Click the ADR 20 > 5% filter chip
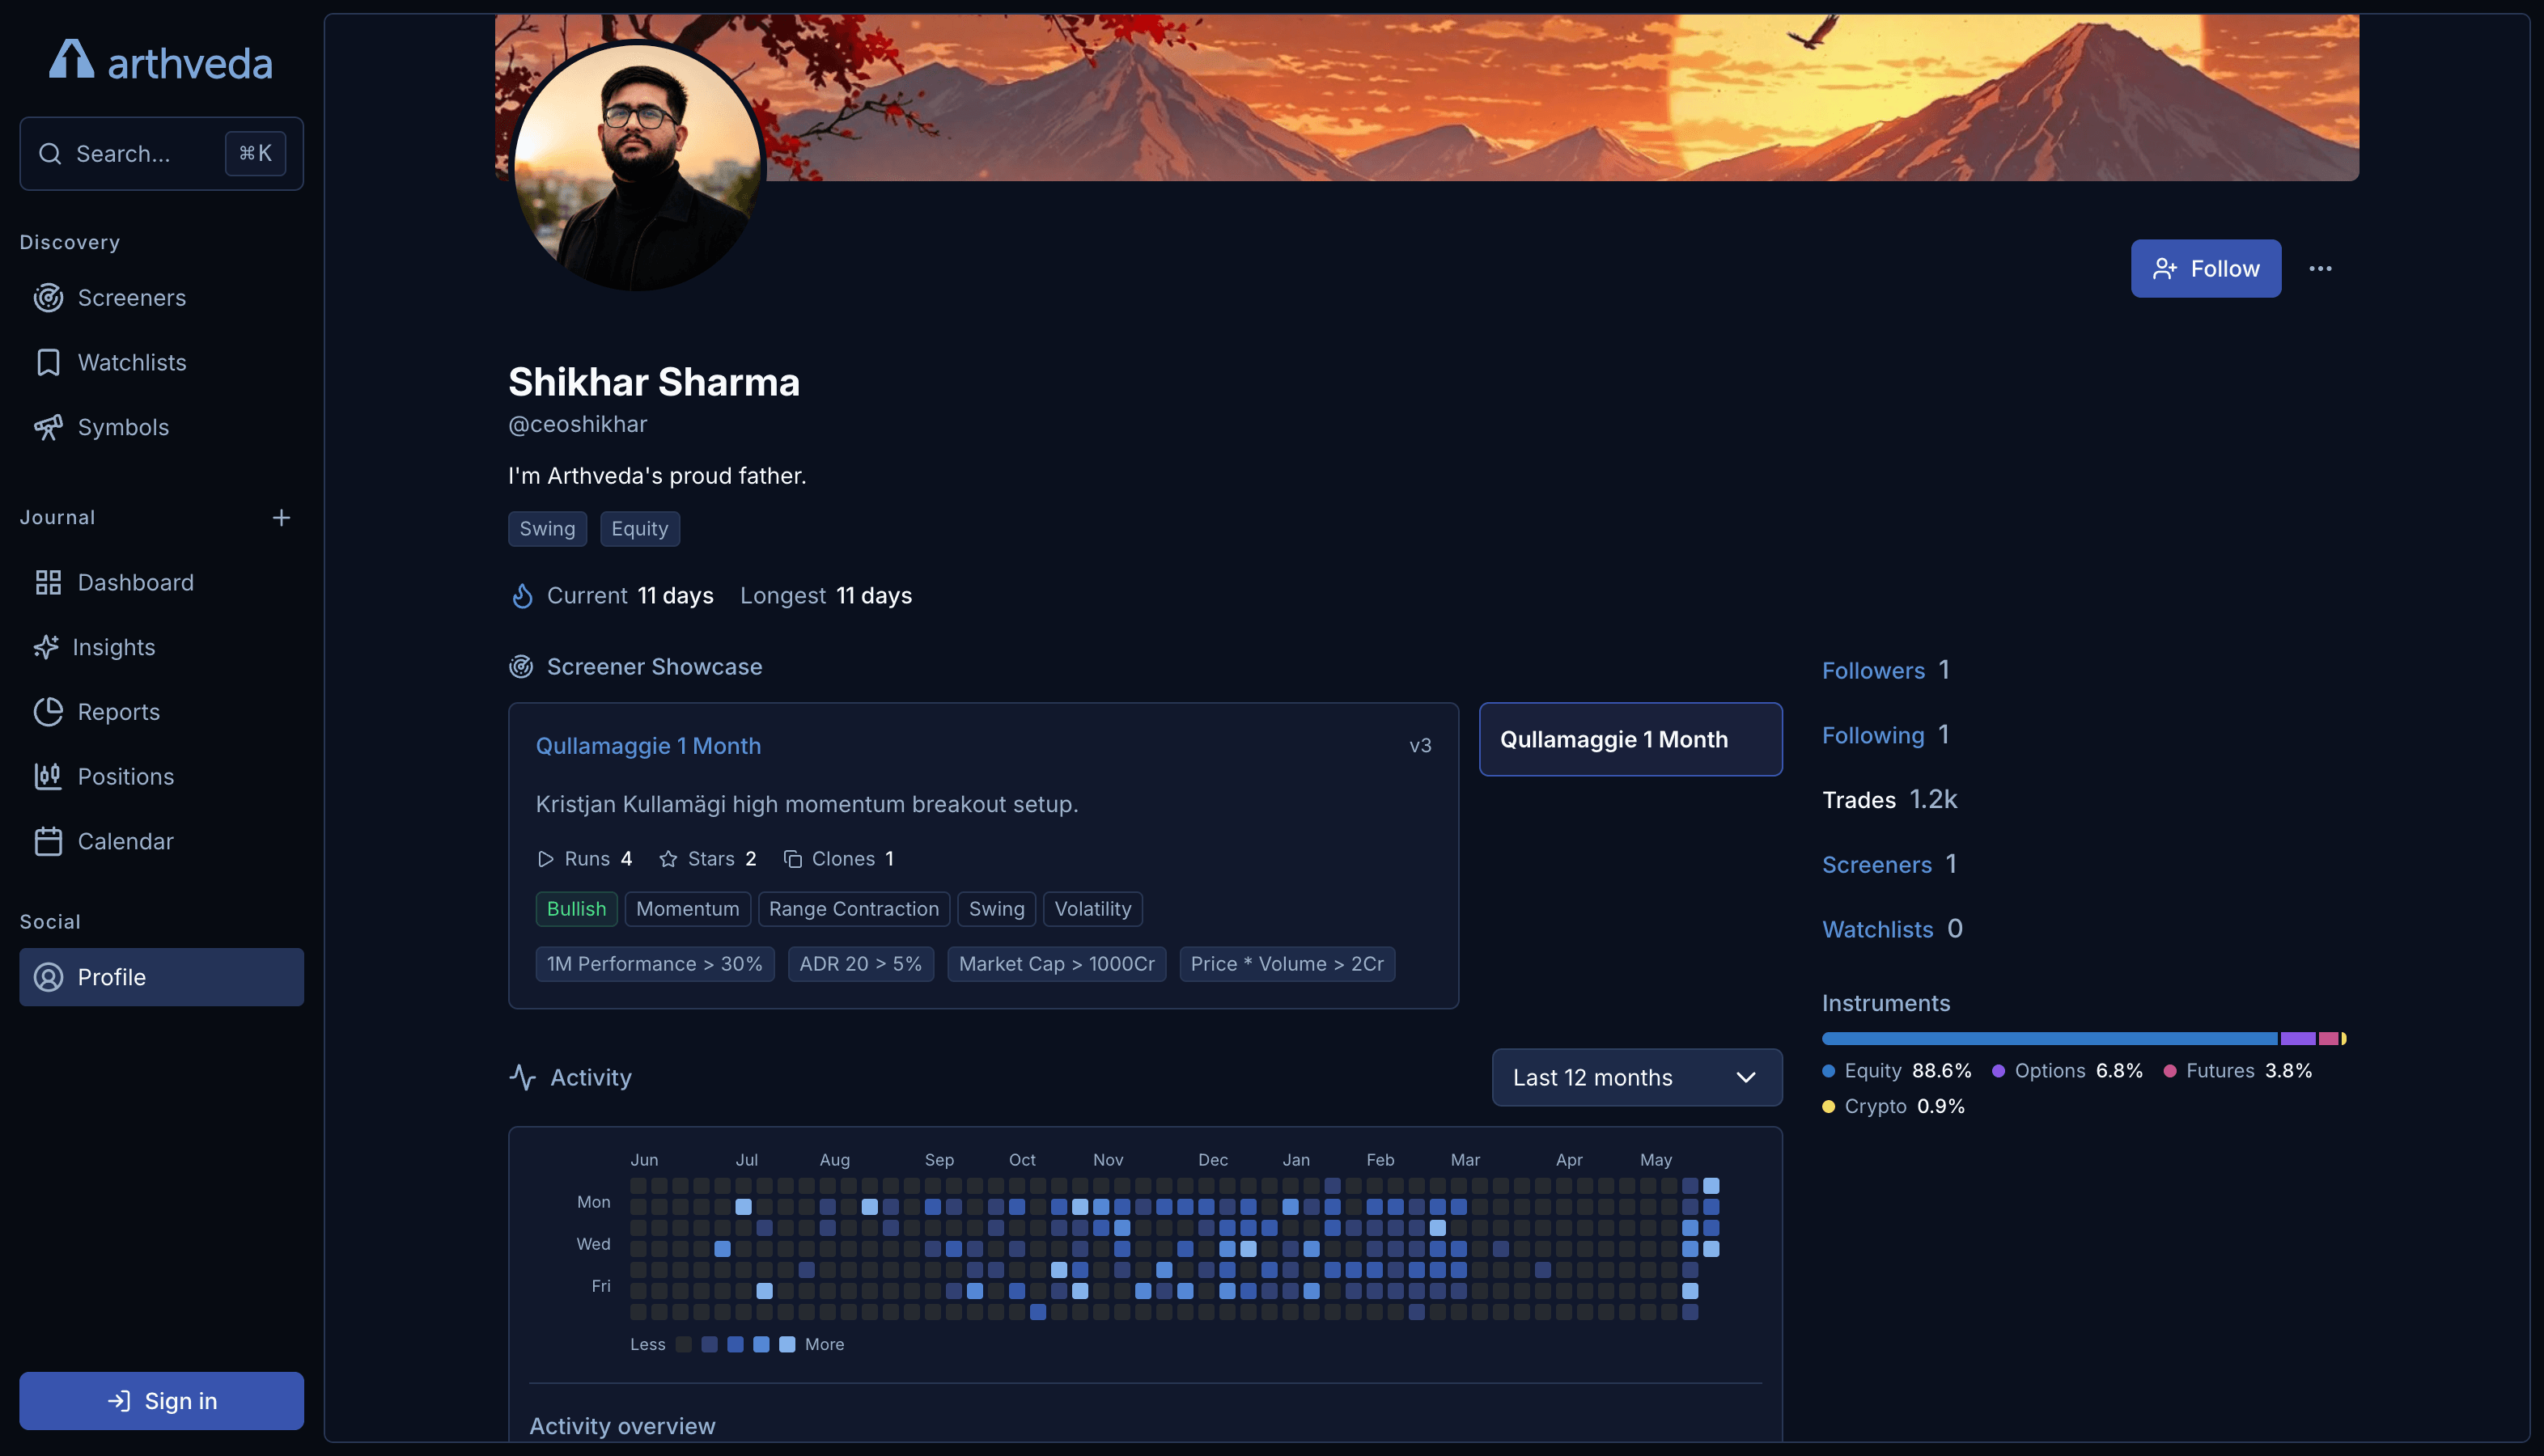The image size is (2544, 1456). (860, 964)
